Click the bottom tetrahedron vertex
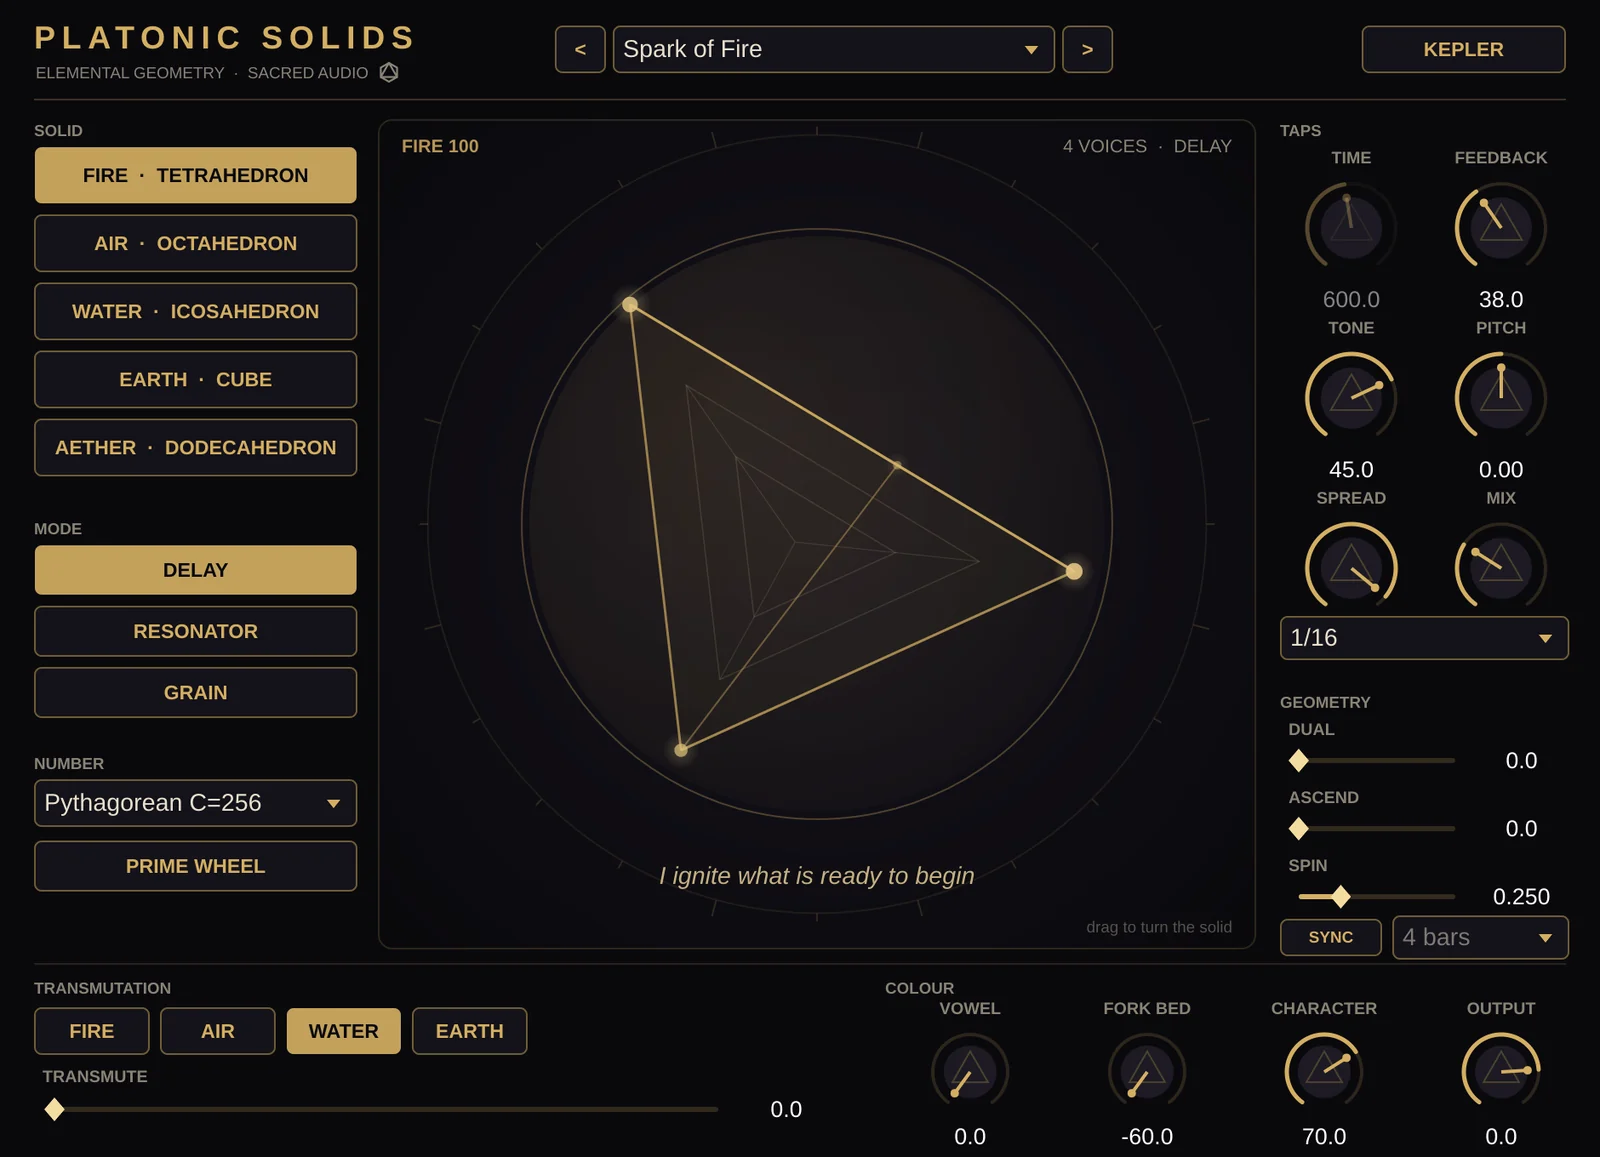The image size is (1600, 1157). pyautogui.click(x=681, y=749)
